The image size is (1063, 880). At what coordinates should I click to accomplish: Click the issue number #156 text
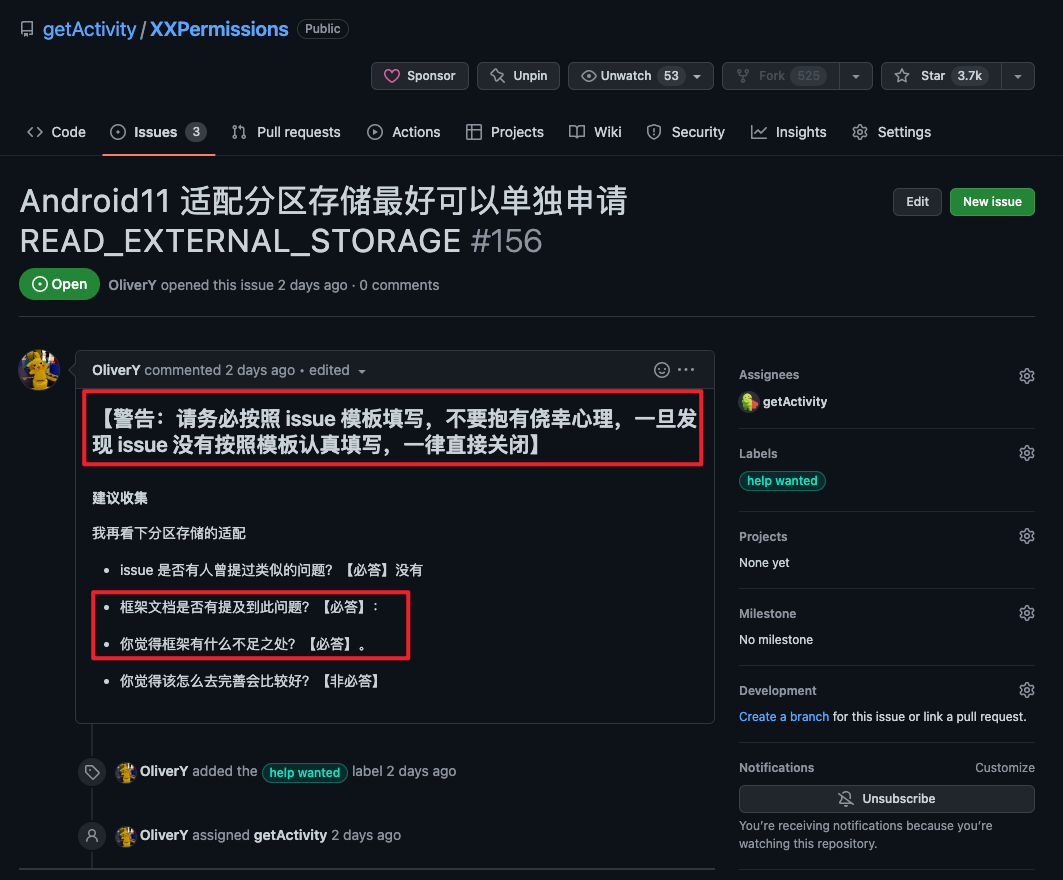tap(506, 241)
